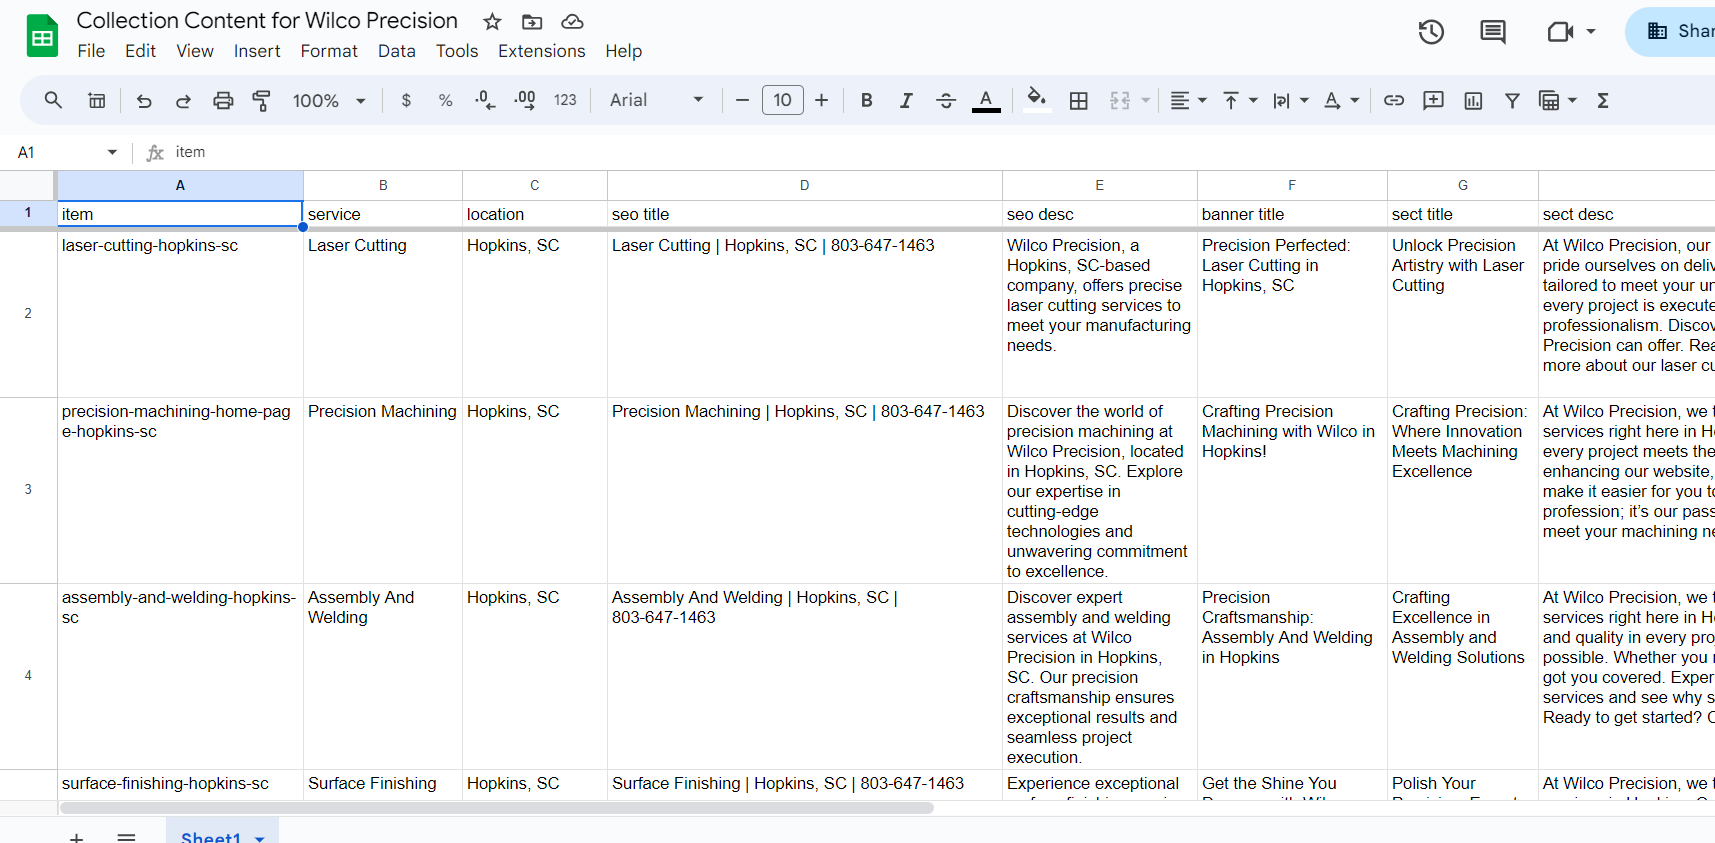1715x843 pixels.
Task: Click the Redo arrow icon
Action: (x=183, y=100)
